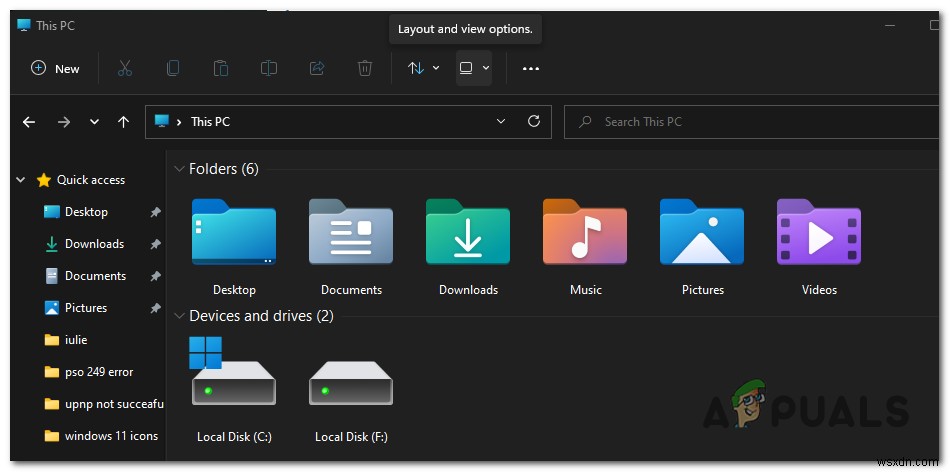Go back with the left arrow
Viewport: 950px width, 472px height.
(x=29, y=122)
